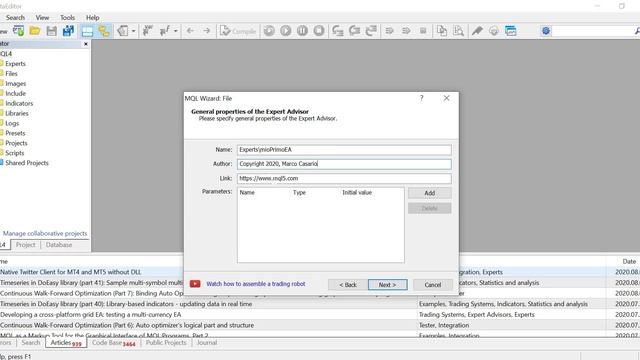
Task: Click the bookmark tag toolbar icon
Action: pyautogui.click(x=123, y=31)
